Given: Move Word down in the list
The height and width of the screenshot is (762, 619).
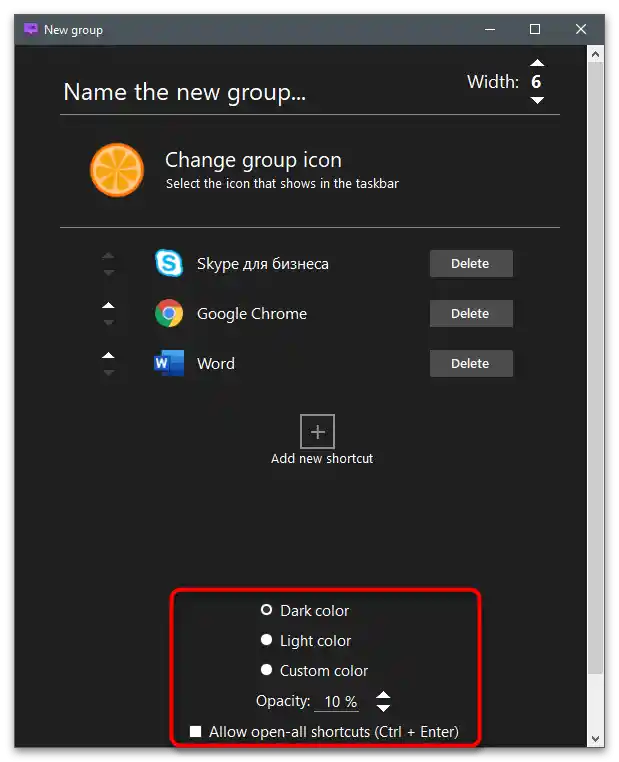Looking at the screenshot, I should point(108,372).
